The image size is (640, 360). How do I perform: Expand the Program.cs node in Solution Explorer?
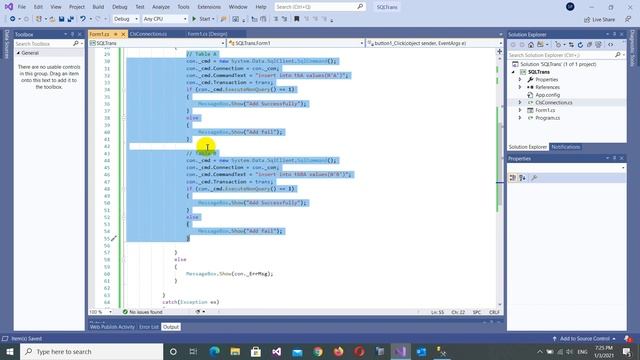click(520, 118)
